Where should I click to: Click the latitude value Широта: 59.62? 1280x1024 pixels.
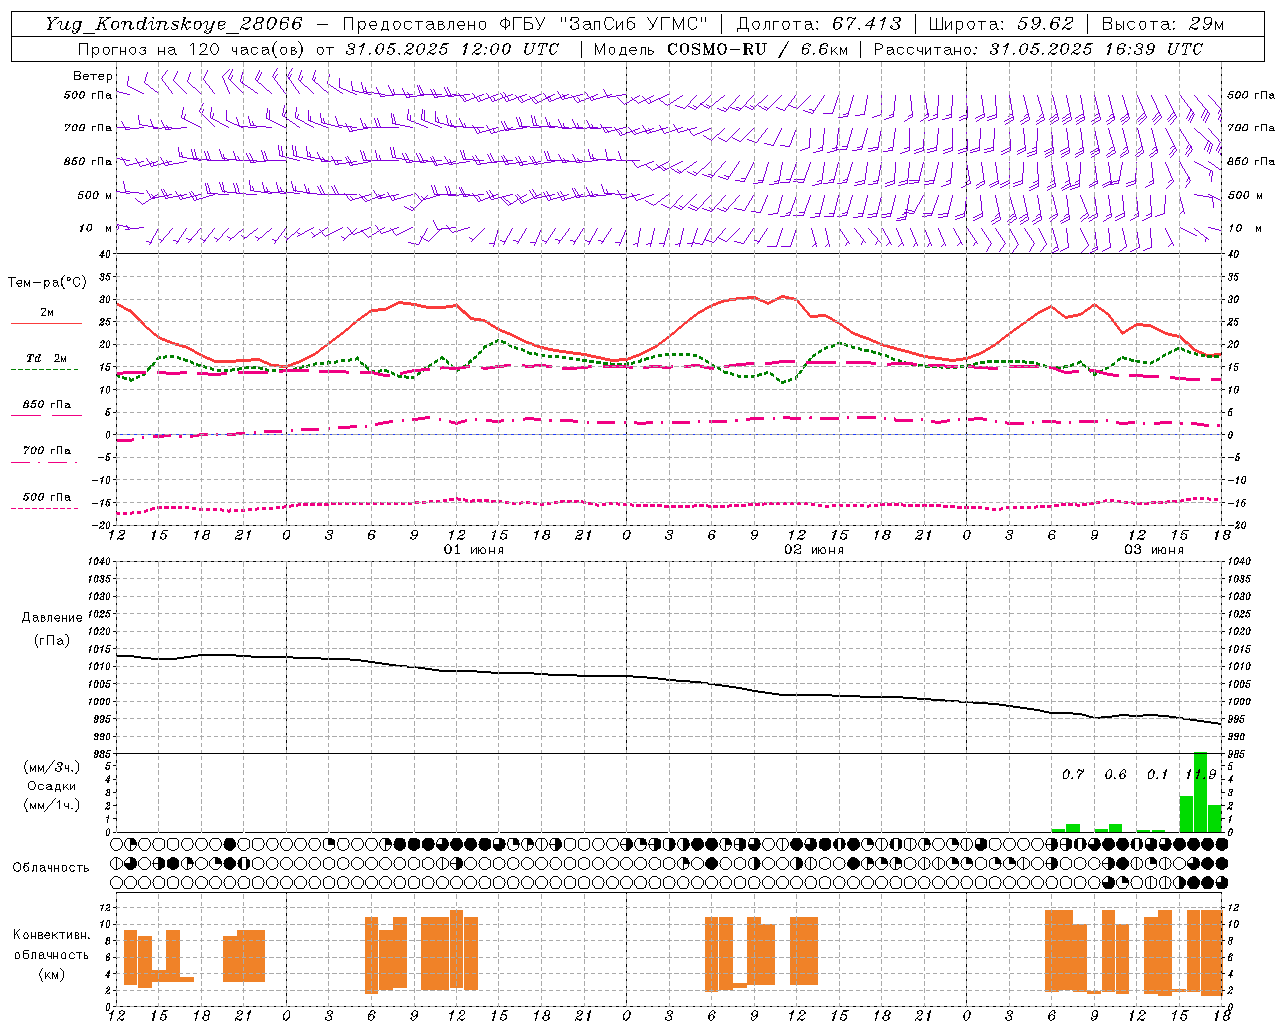pyautogui.click(x=1001, y=24)
